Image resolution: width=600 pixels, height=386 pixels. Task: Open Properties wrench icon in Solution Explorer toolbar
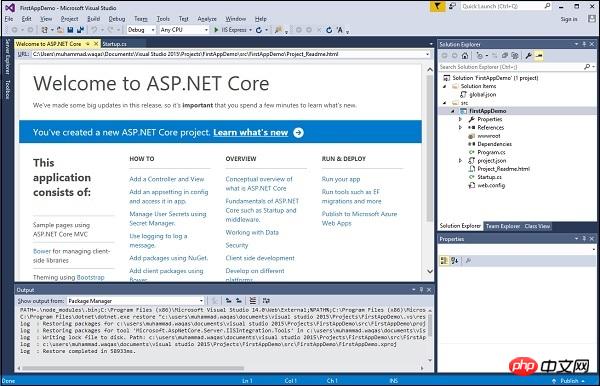coord(528,55)
